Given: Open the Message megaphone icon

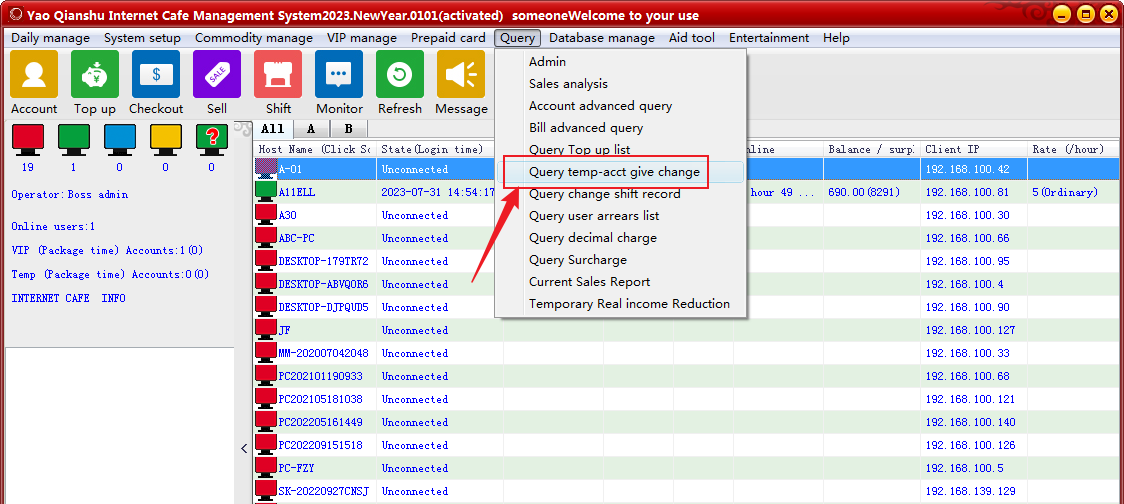Looking at the screenshot, I should click(x=461, y=75).
